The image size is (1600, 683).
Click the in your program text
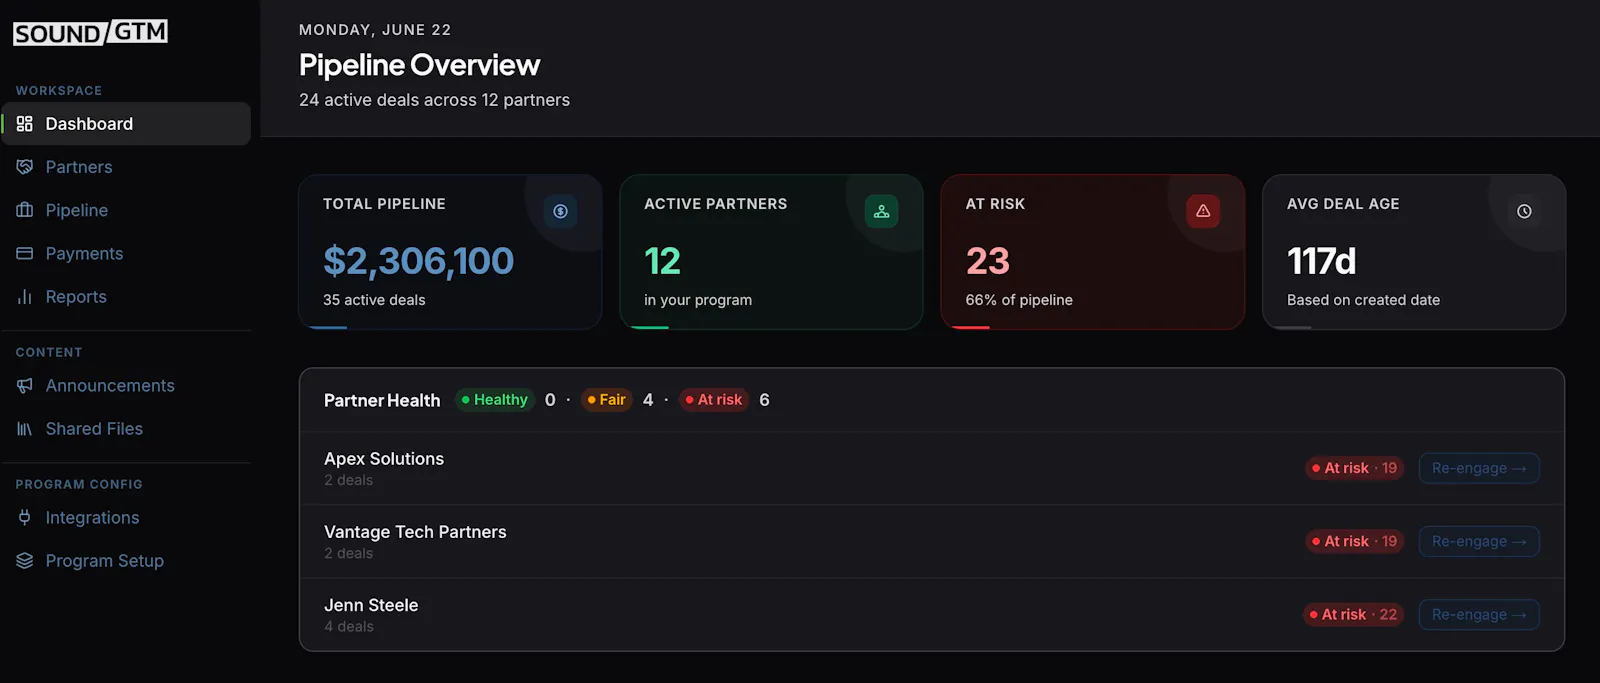tap(698, 300)
